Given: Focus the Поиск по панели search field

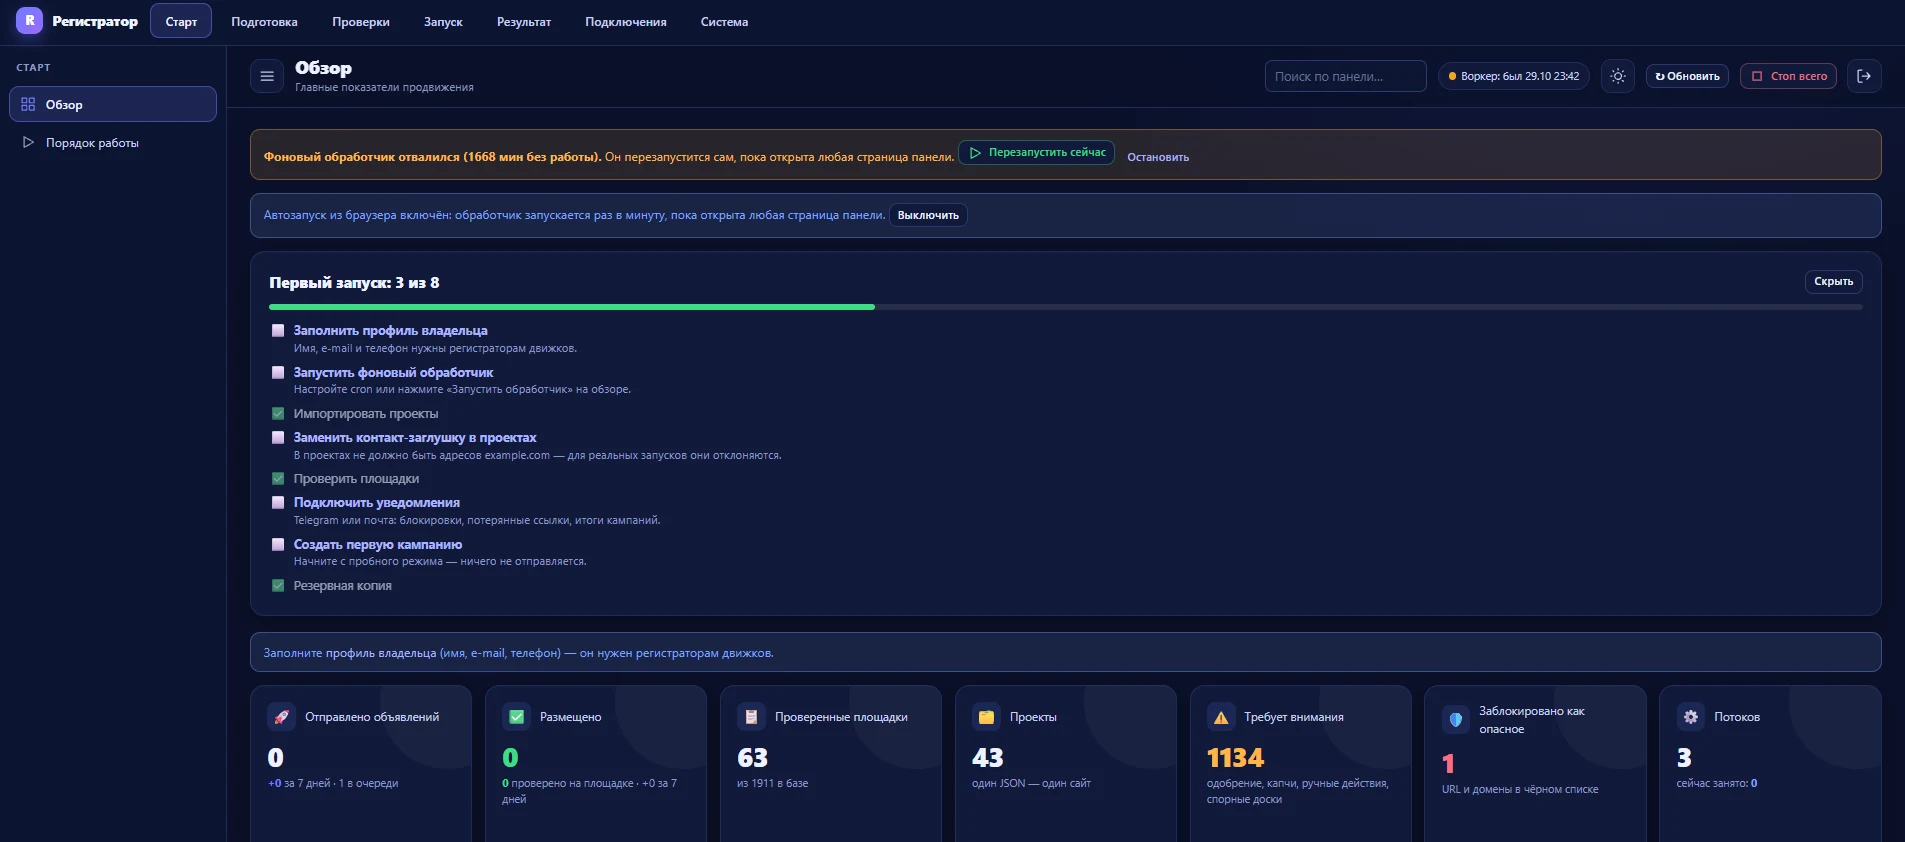Looking at the screenshot, I should click(1345, 76).
